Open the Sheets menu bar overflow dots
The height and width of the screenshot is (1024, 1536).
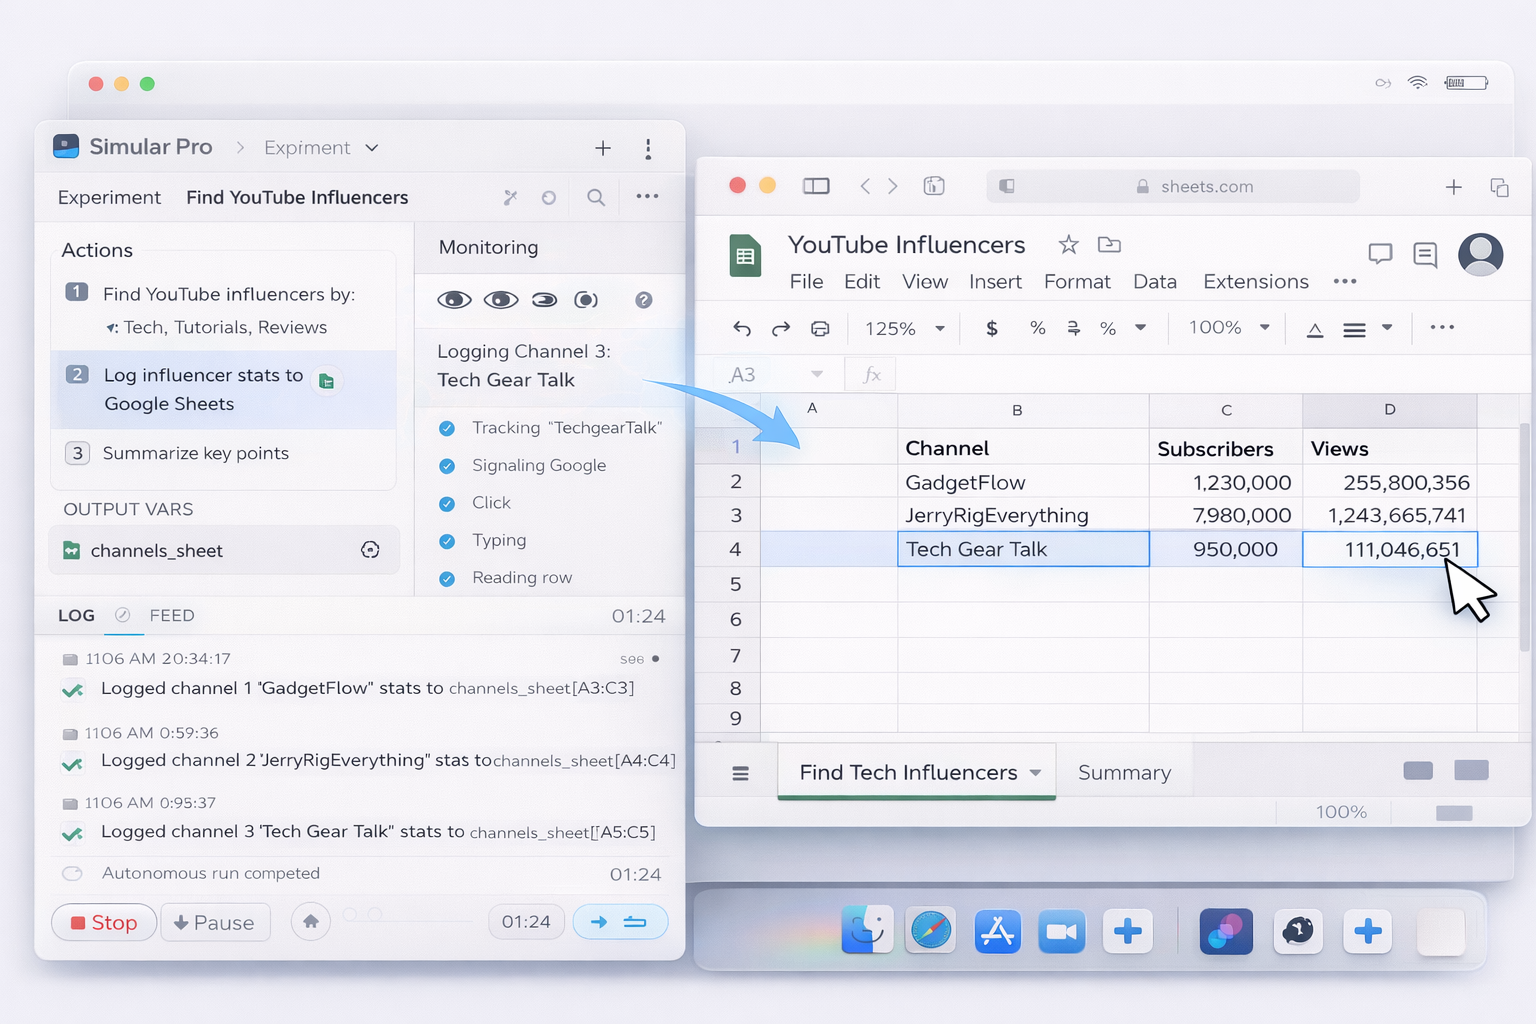coord(1345,282)
